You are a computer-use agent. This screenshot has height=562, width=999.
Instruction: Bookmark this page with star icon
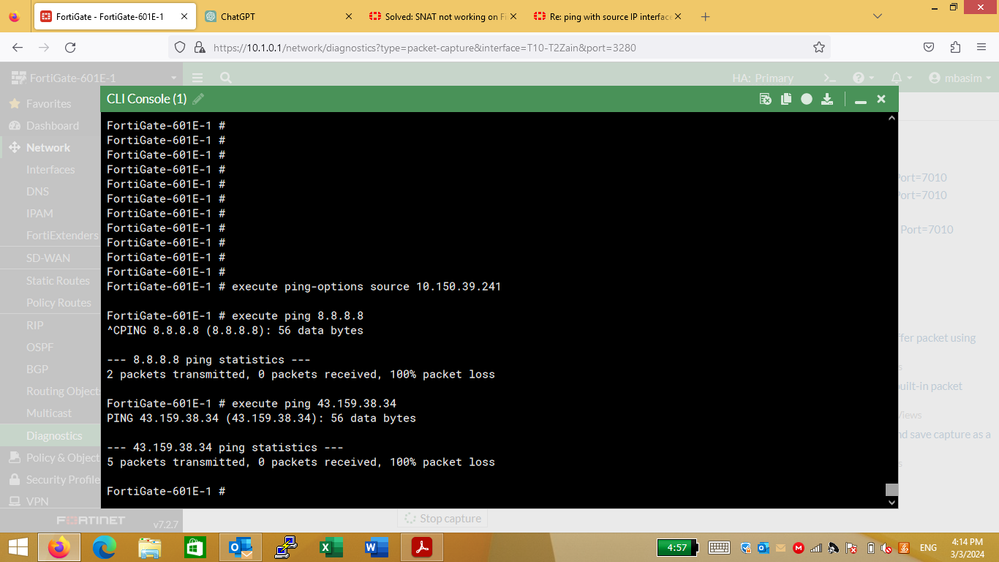[x=819, y=47]
